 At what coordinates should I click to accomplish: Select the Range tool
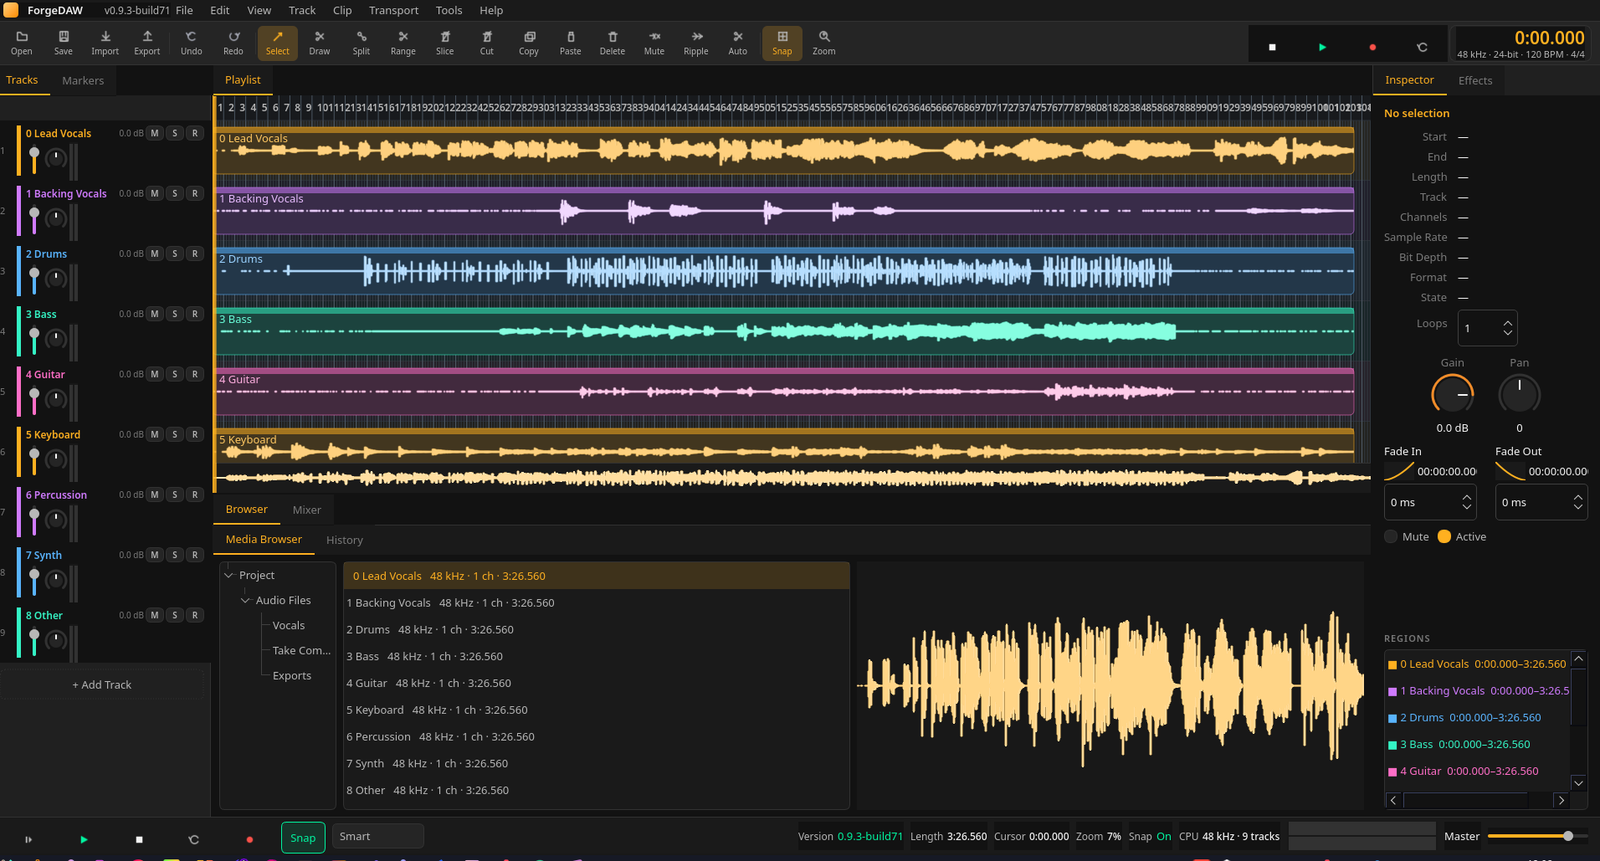point(403,43)
